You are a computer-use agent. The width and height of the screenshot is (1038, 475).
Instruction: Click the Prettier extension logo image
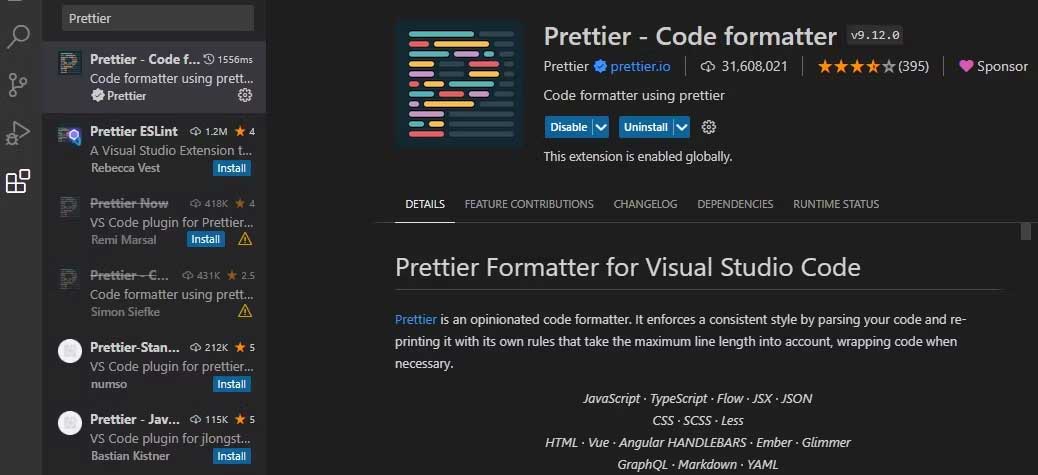tap(459, 84)
